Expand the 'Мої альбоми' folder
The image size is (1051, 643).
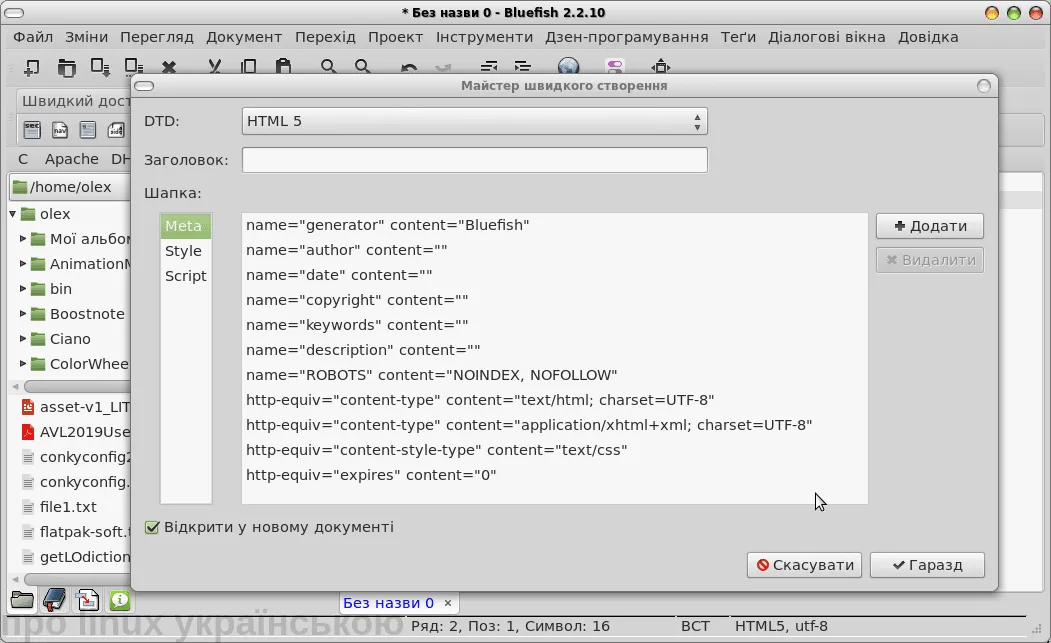[x=23, y=239]
